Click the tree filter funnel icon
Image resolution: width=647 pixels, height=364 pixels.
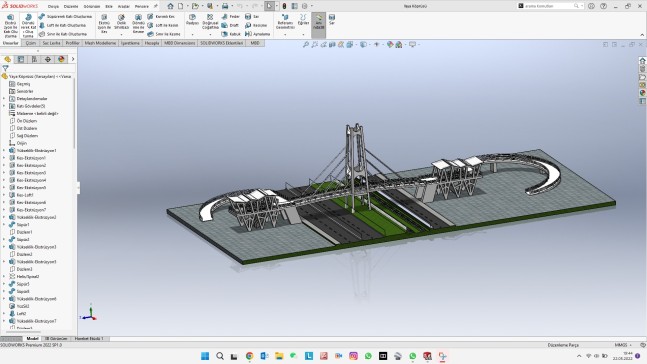point(5,69)
